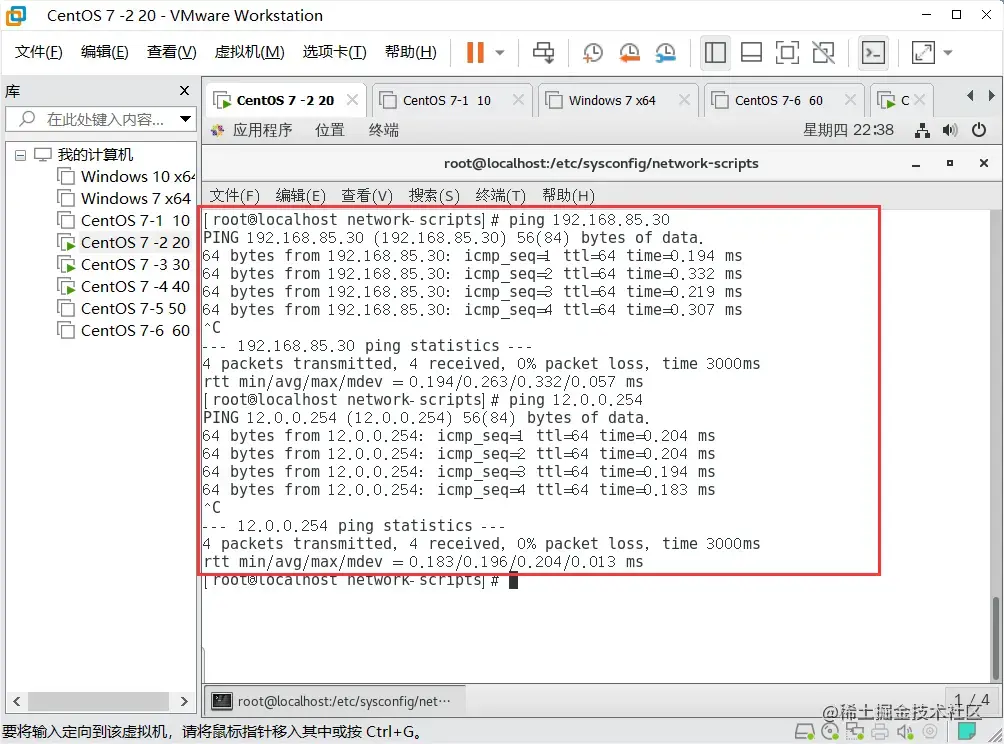Click the VMware printer status icon
Screen dimensions: 1004x744
(x=880, y=731)
